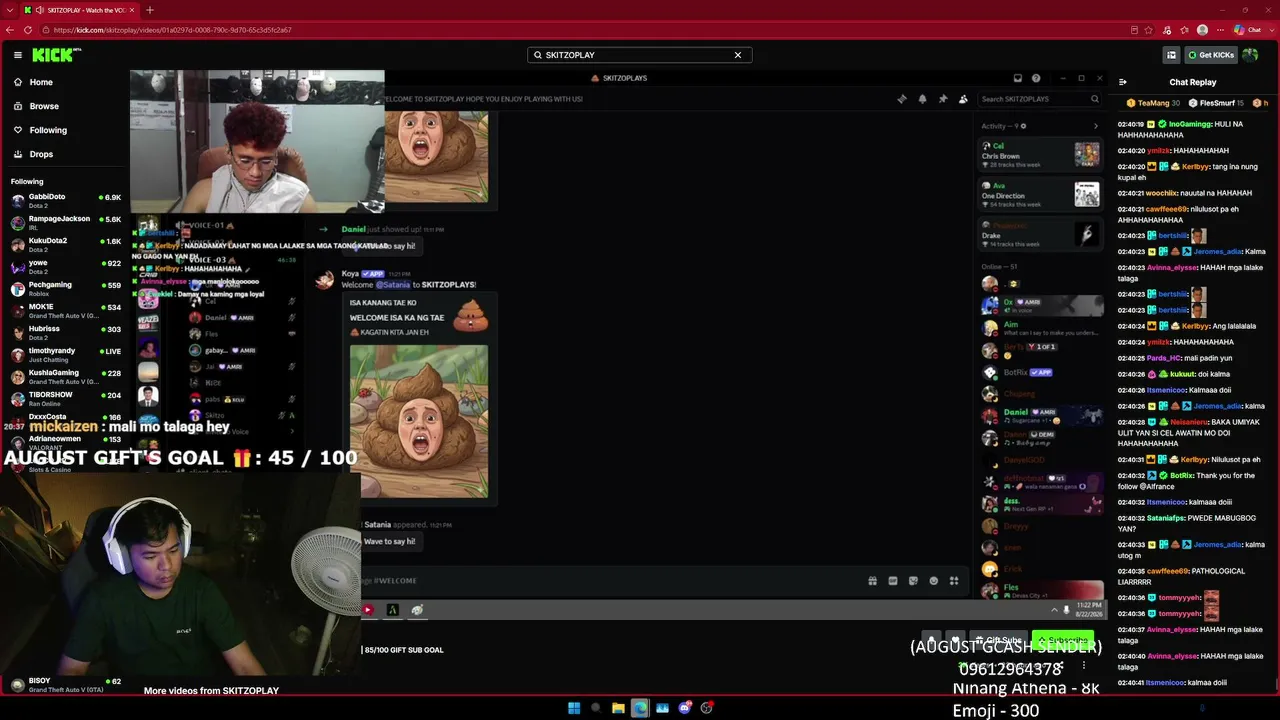Open the Kick sidebar hamburger menu
The width and height of the screenshot is (1280, 720).
18,55
